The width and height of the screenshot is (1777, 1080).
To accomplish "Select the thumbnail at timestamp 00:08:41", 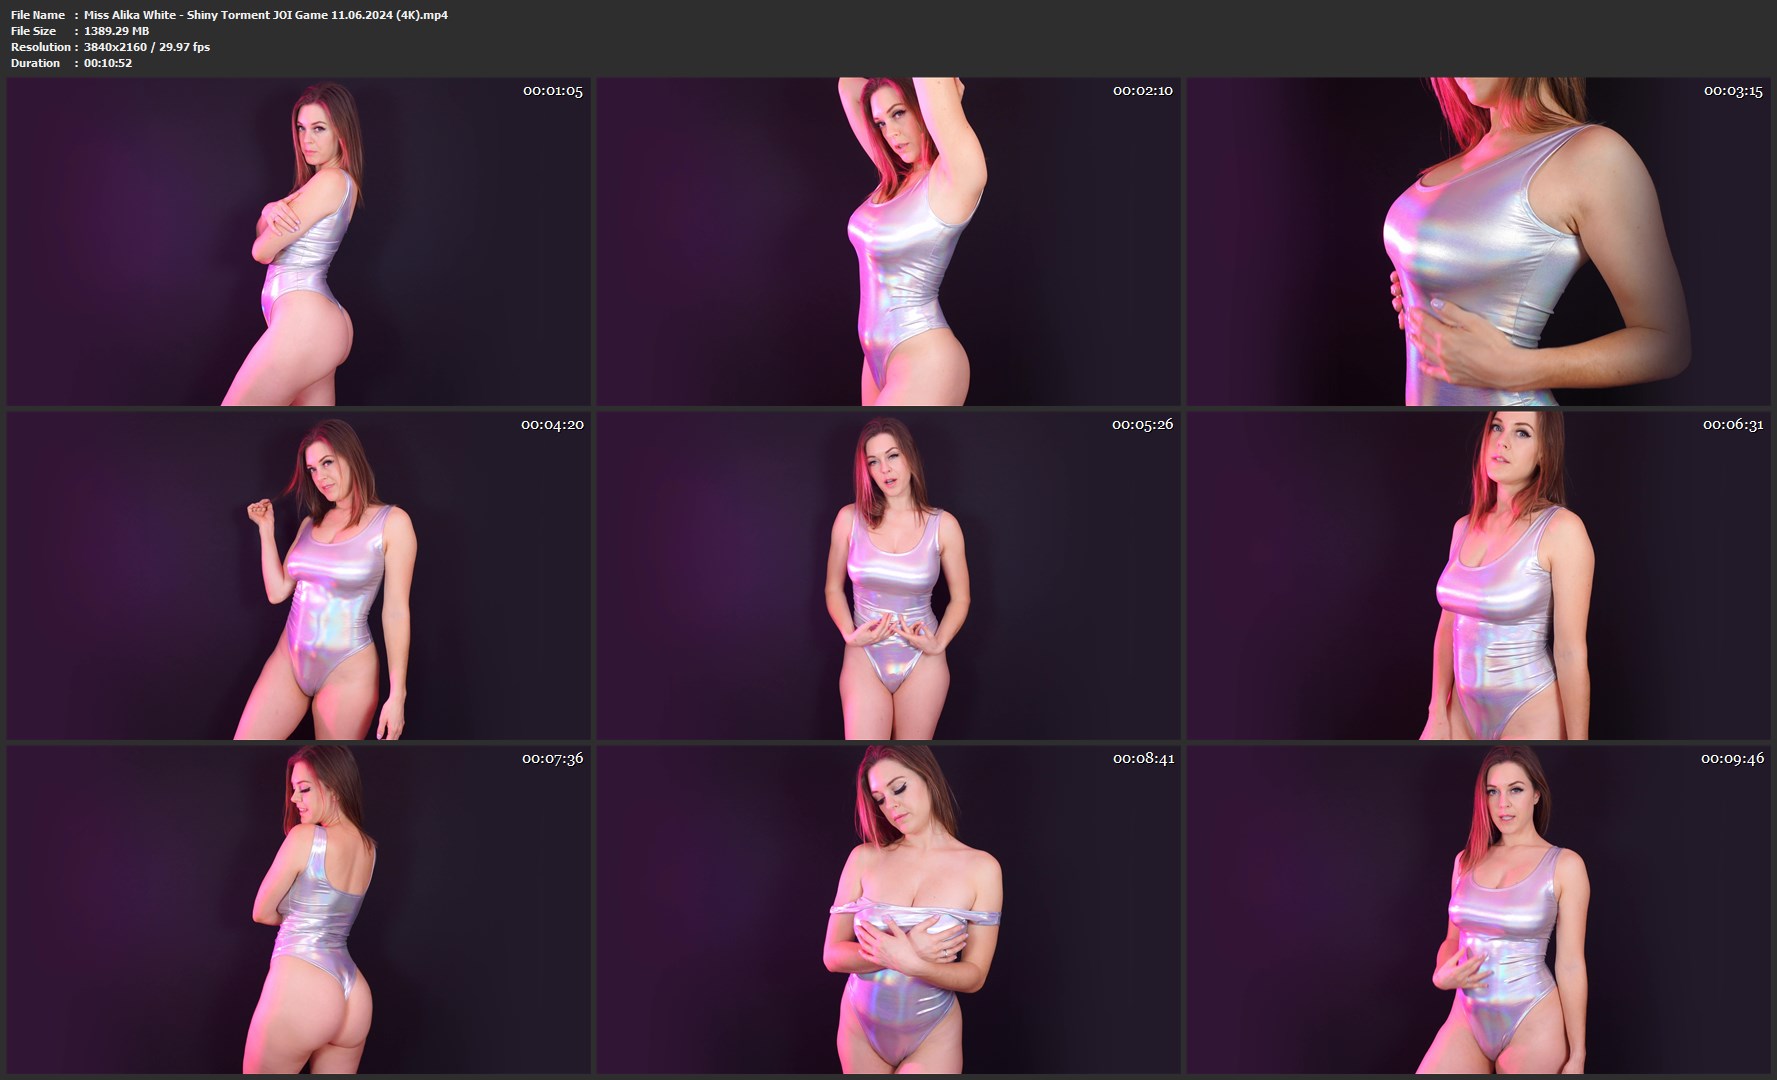I will [888, 910].
